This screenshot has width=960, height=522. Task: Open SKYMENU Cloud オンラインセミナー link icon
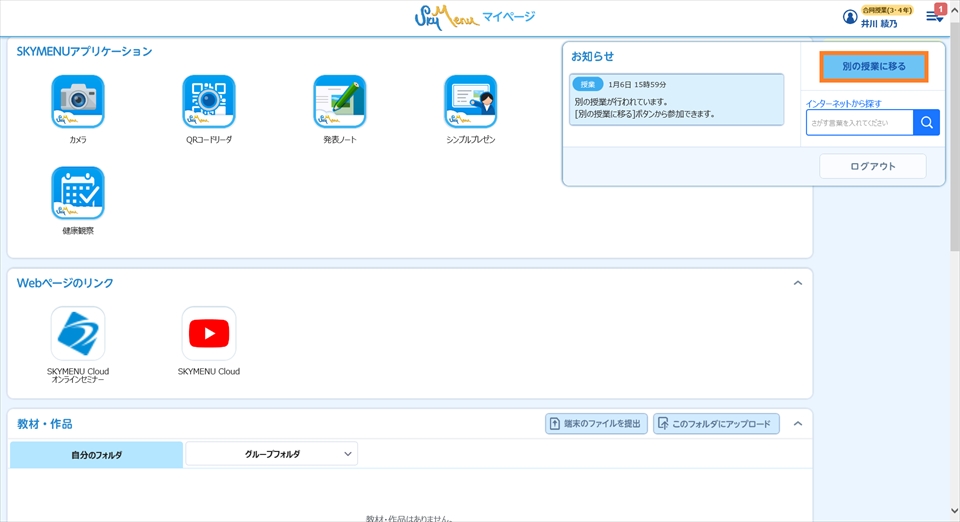pos(78,334)
